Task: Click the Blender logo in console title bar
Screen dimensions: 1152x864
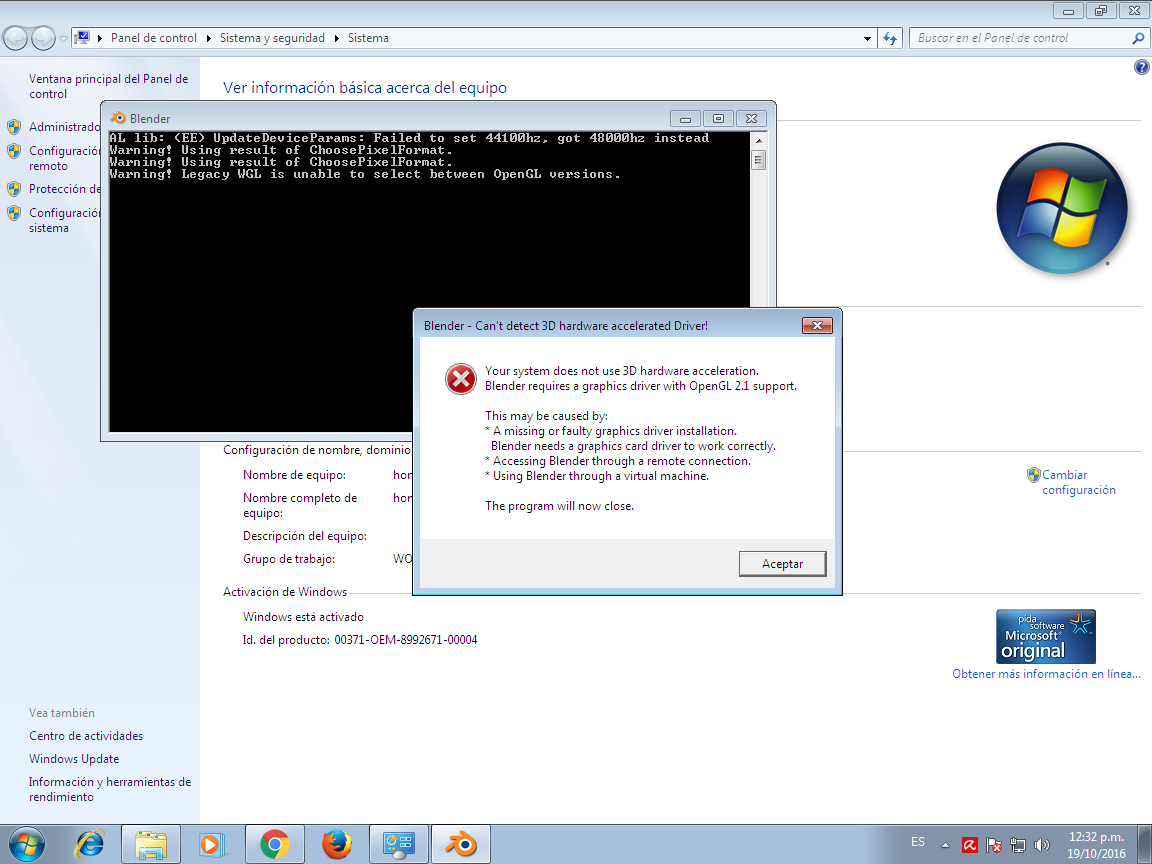Action: (118, 118)
